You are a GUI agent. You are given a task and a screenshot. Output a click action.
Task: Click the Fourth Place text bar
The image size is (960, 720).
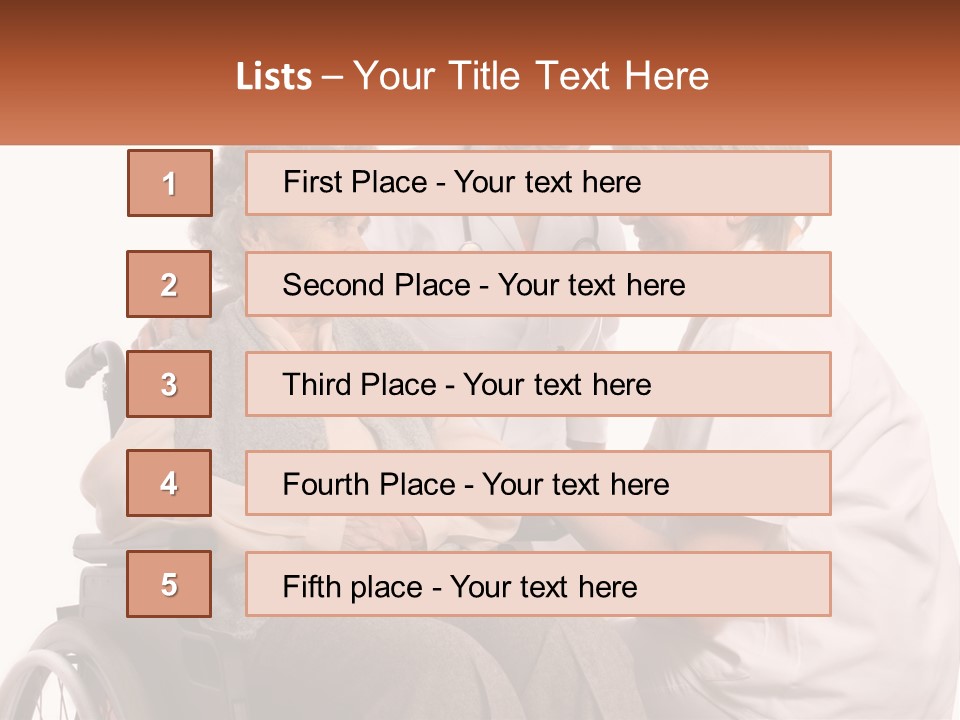(538, 483)
